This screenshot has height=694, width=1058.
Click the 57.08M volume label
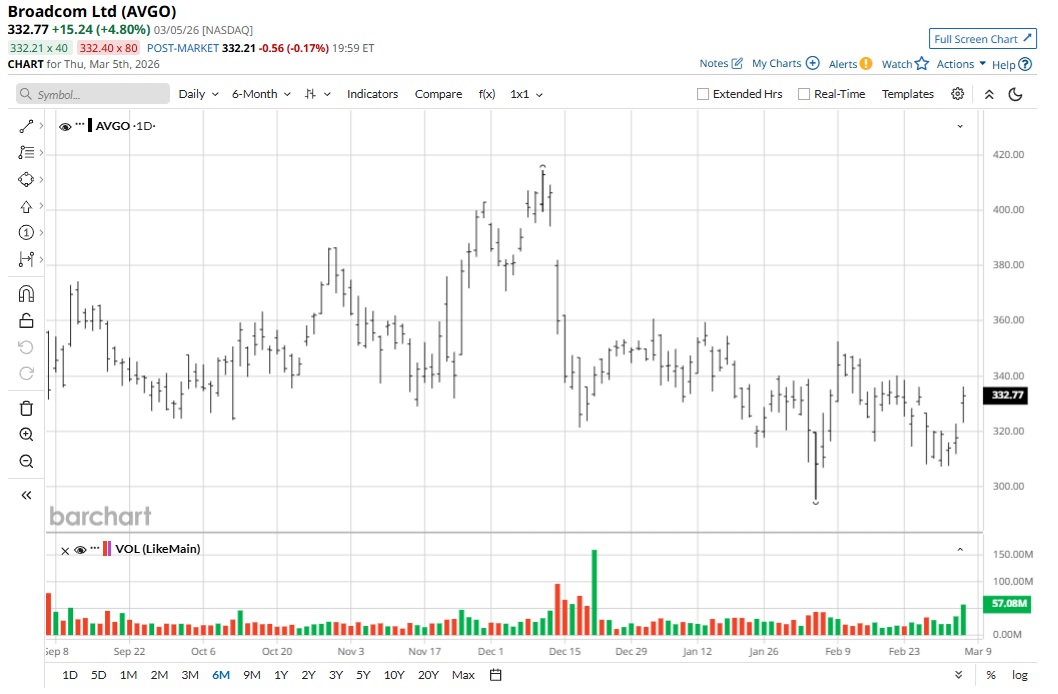tap(1007, 604)
